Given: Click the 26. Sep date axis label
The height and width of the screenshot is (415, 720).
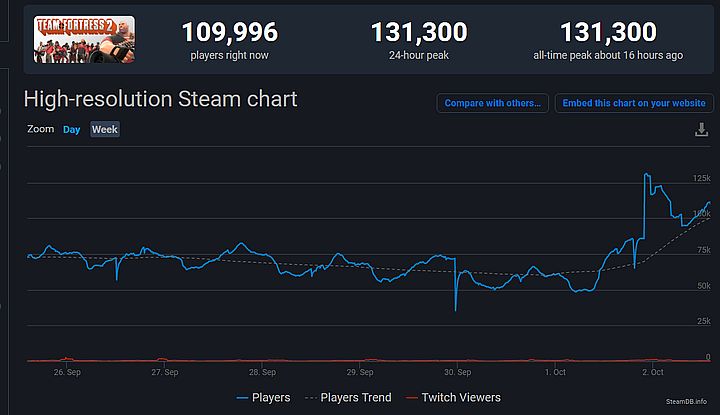Looking at the screenshot, I should pyautogui.click(x=66, y=373).
